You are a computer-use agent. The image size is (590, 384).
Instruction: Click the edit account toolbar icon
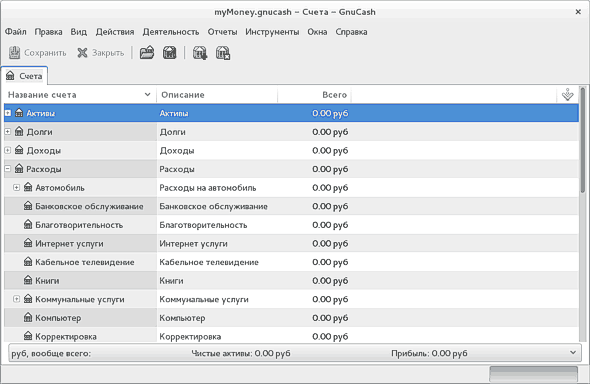(170, 53)
